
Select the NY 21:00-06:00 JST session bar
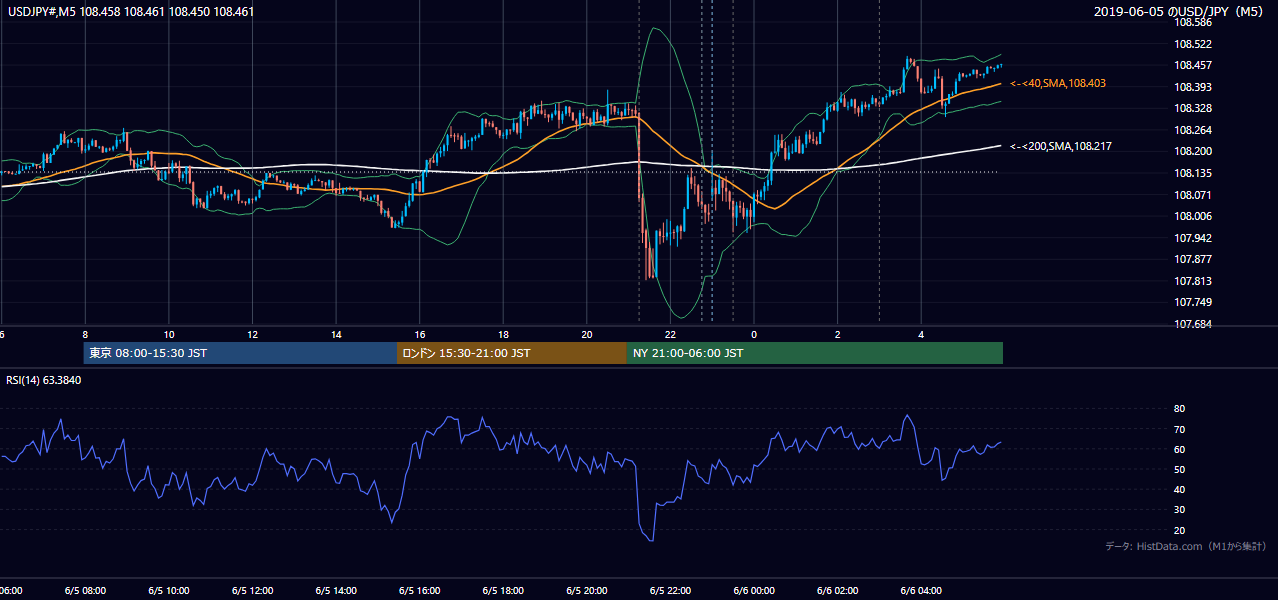click(x=815, y=353)
